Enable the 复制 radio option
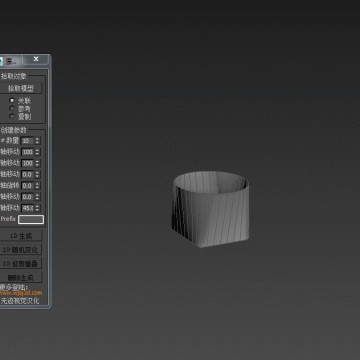Image resolution: width=360 pixels, height=360 pixels. 12,116
